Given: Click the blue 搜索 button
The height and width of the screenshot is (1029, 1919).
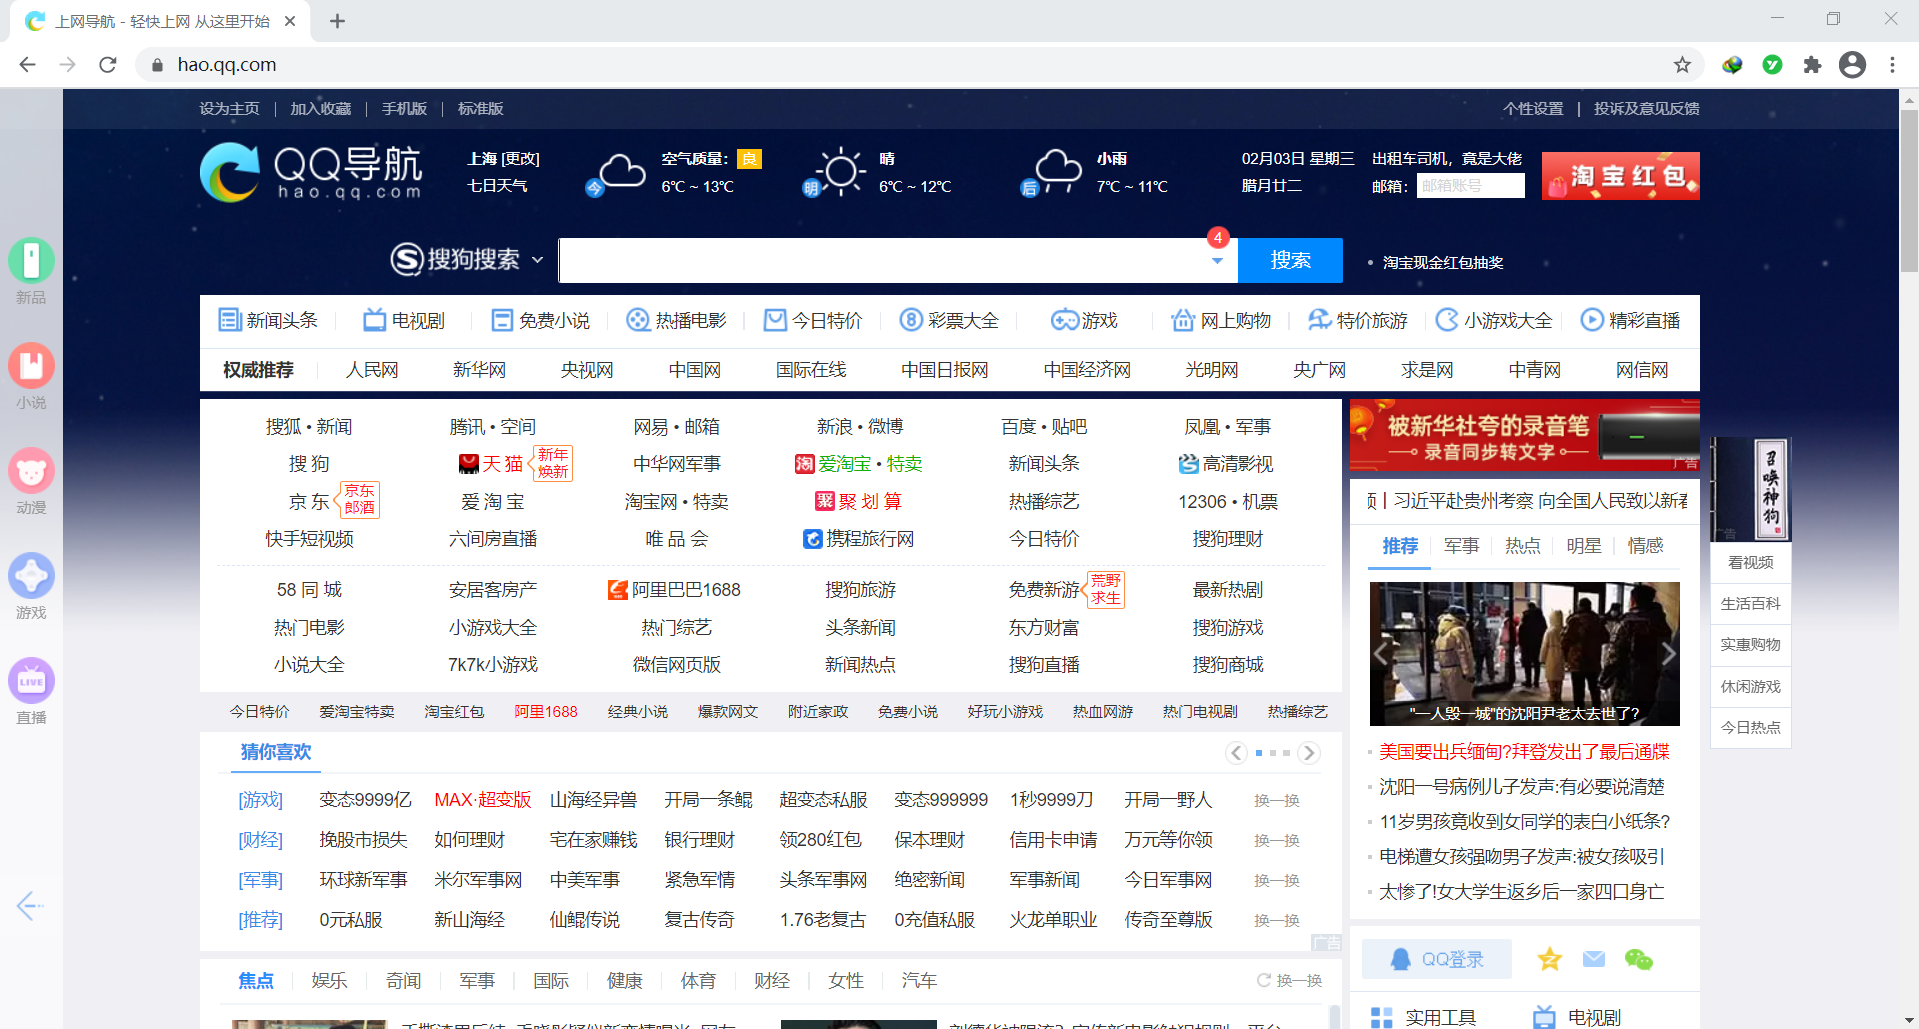Looking at the screenshot, I should [x=1290, y=261].
